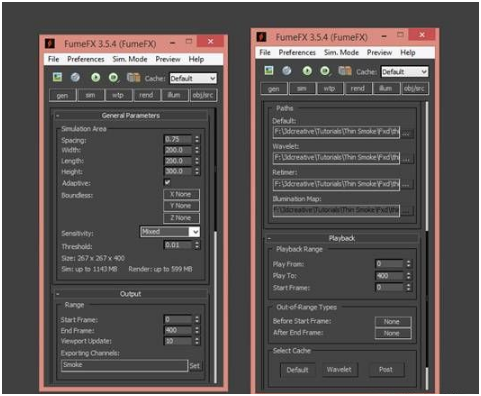
Task: Click the Viewport Update spinner arrows
Action: point(197,341)
